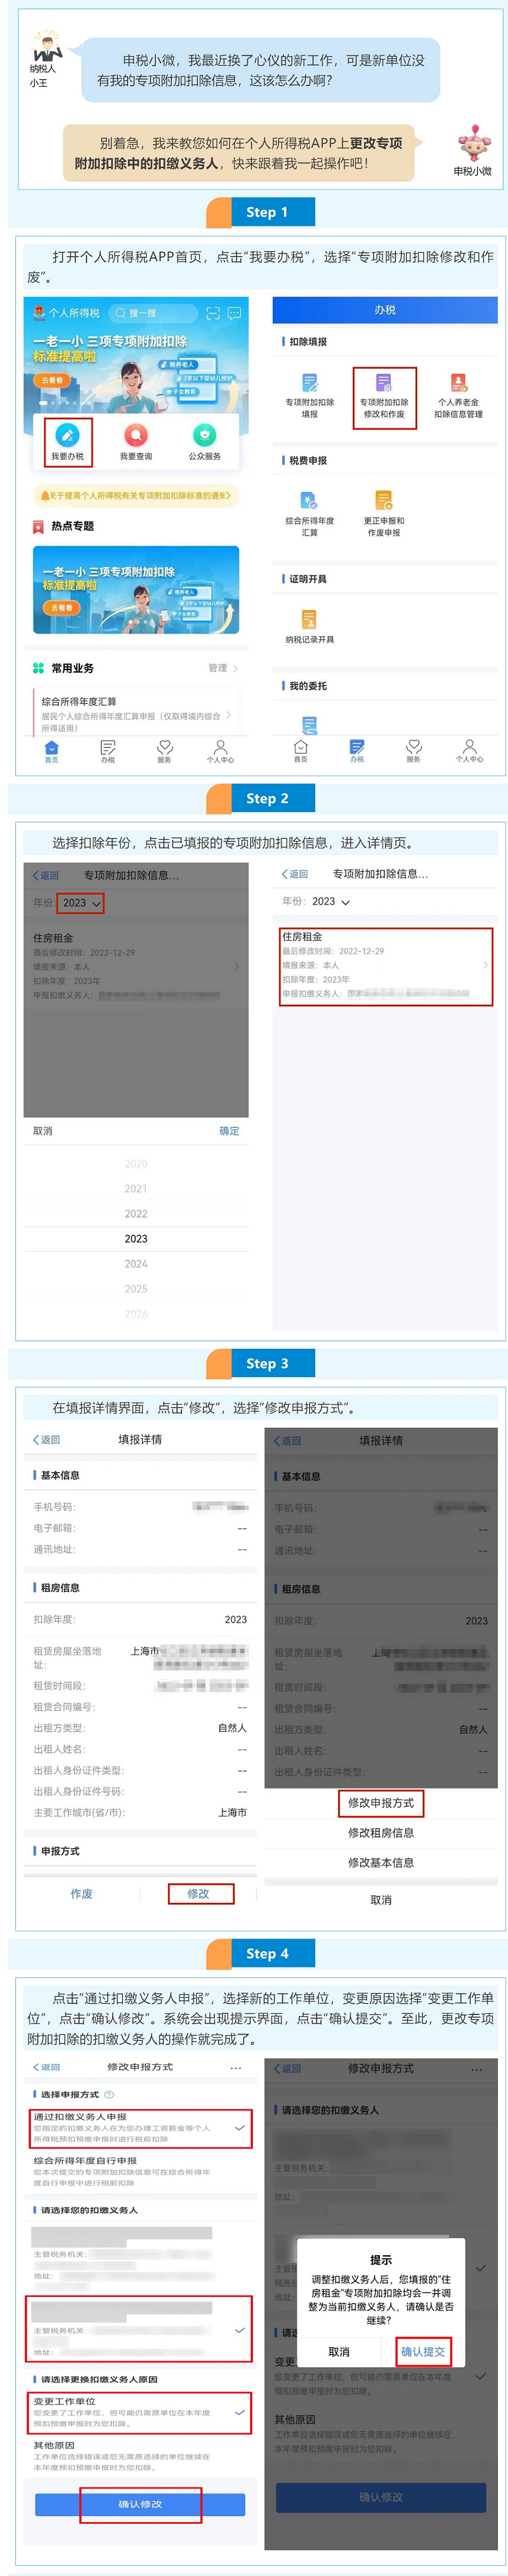Tap 确定 on the year picker
This screenshot has width=508, height=2576.
229,1130
